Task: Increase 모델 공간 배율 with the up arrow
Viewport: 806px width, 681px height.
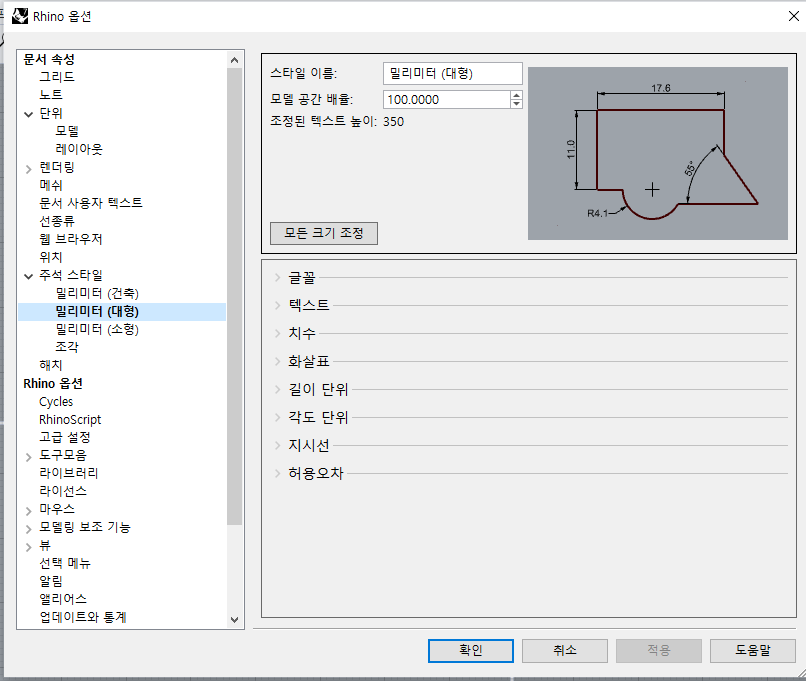Action: [516, 95]
